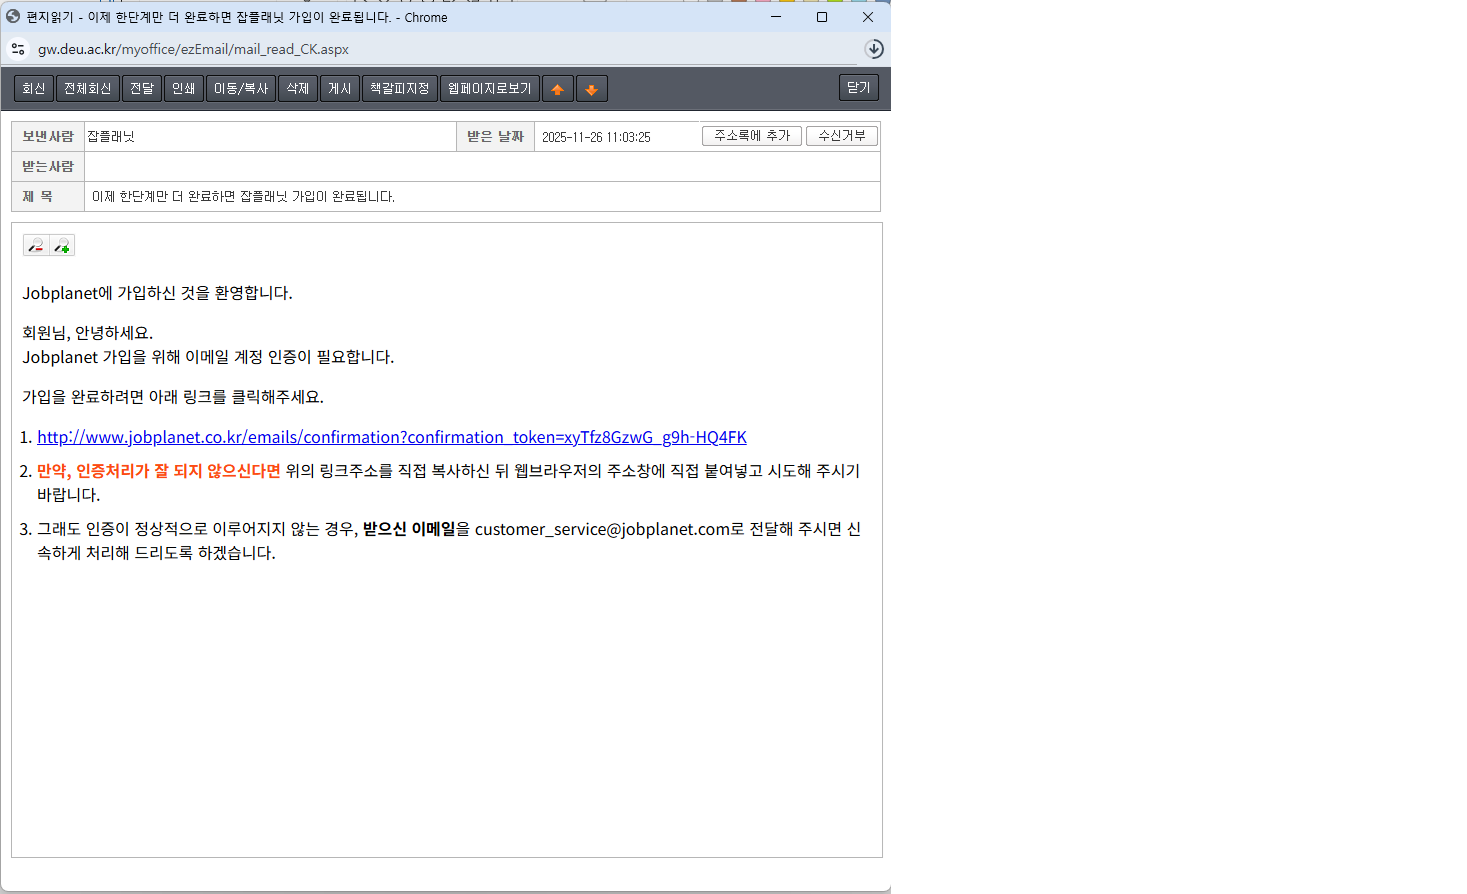Forward the mail with 전달
1467x894 pixels.
point(142,89)
